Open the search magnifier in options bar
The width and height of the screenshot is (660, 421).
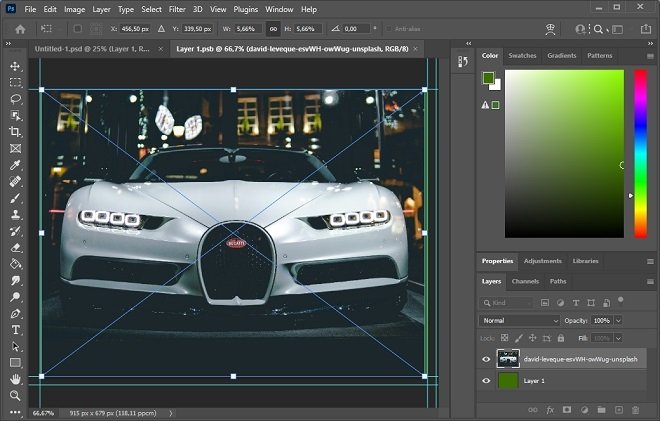(598, 29)
